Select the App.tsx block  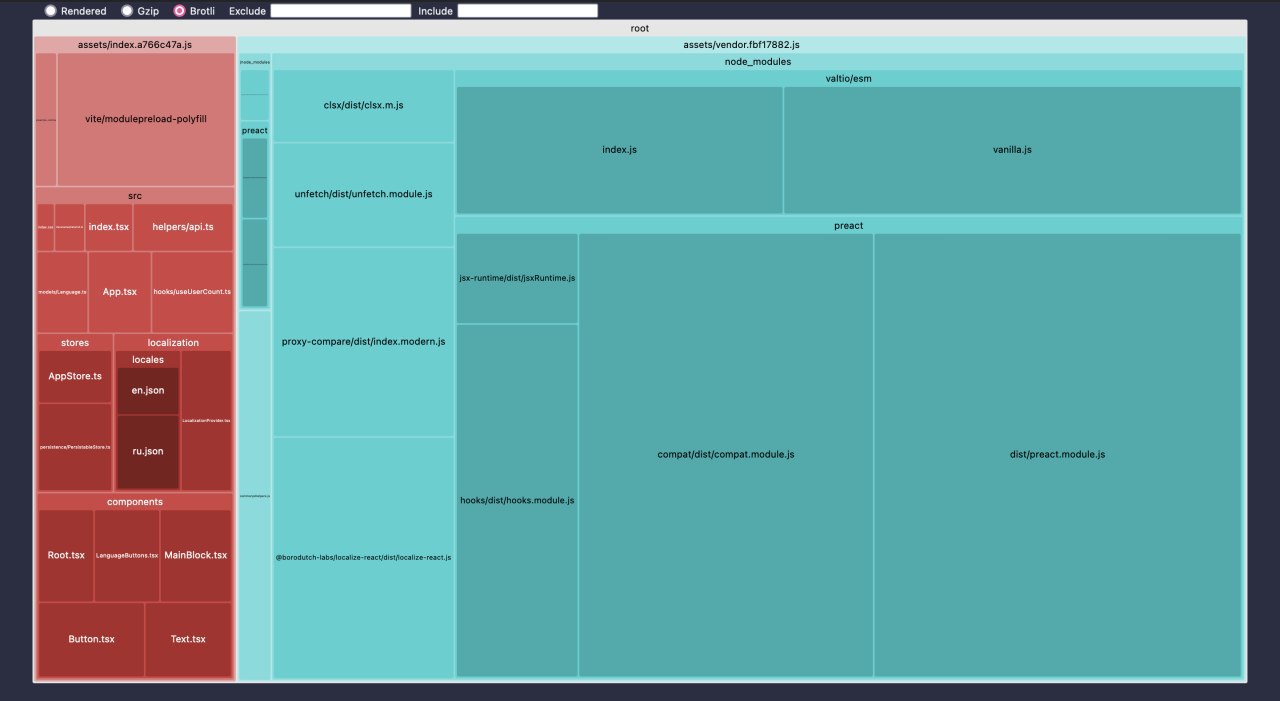120,292
